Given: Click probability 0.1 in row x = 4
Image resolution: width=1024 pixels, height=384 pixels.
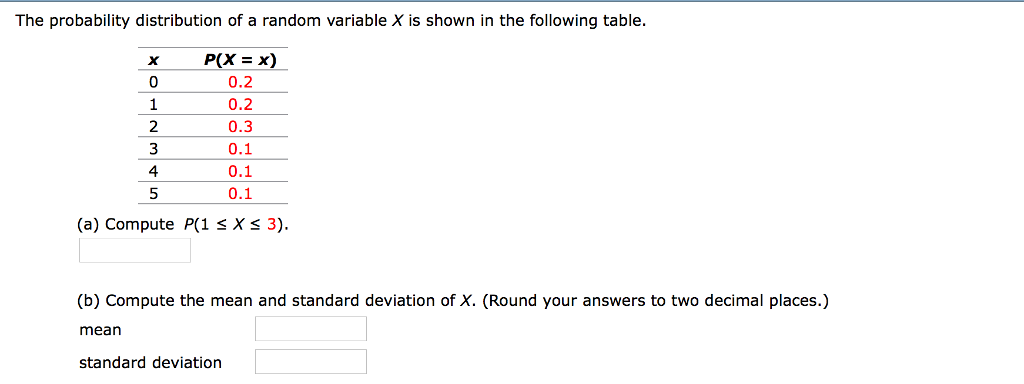Looking at the screenshot, I should pyautogui.click(x=240, y=171).
